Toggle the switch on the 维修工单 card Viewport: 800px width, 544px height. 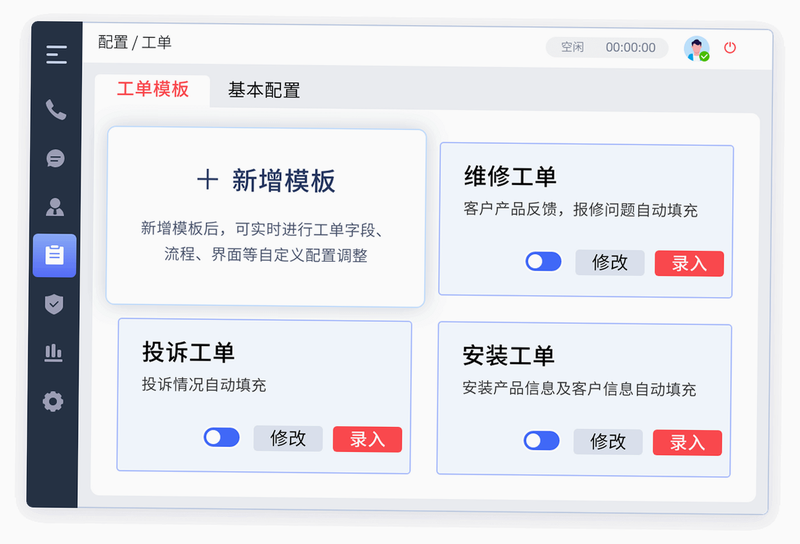(x=543, y=261)
